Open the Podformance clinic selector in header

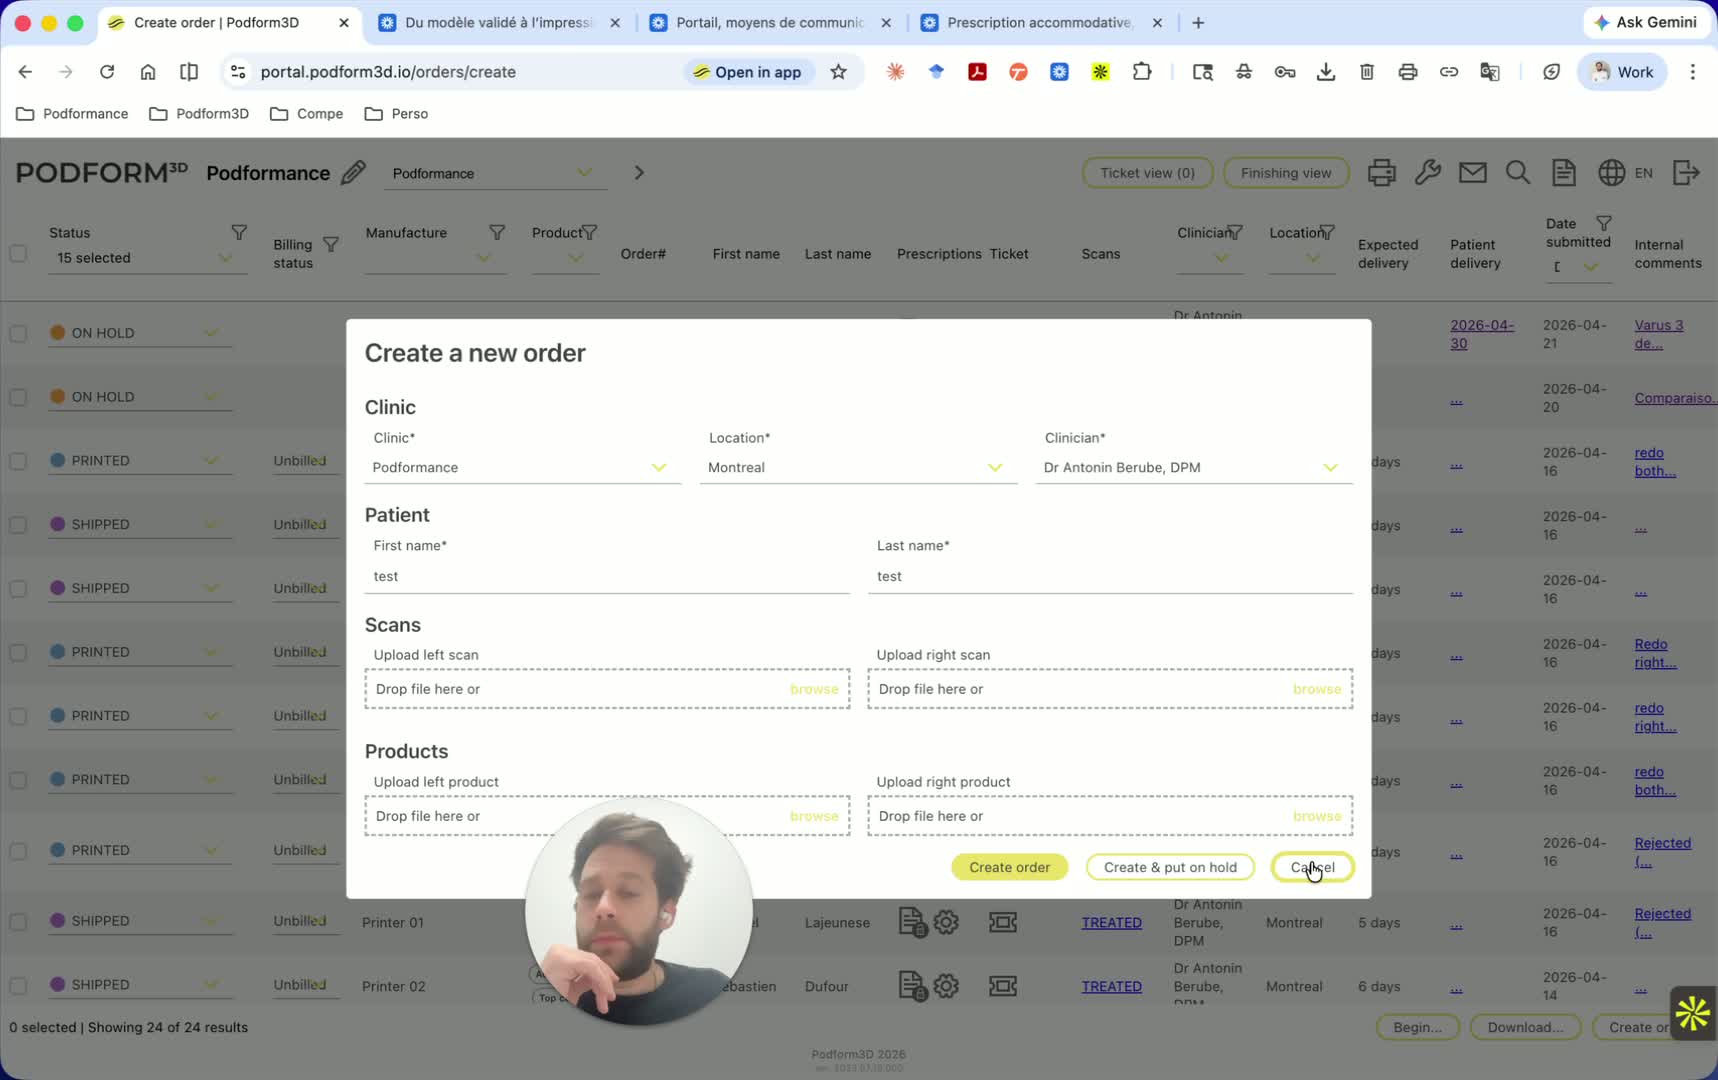(x=495, y=173)
